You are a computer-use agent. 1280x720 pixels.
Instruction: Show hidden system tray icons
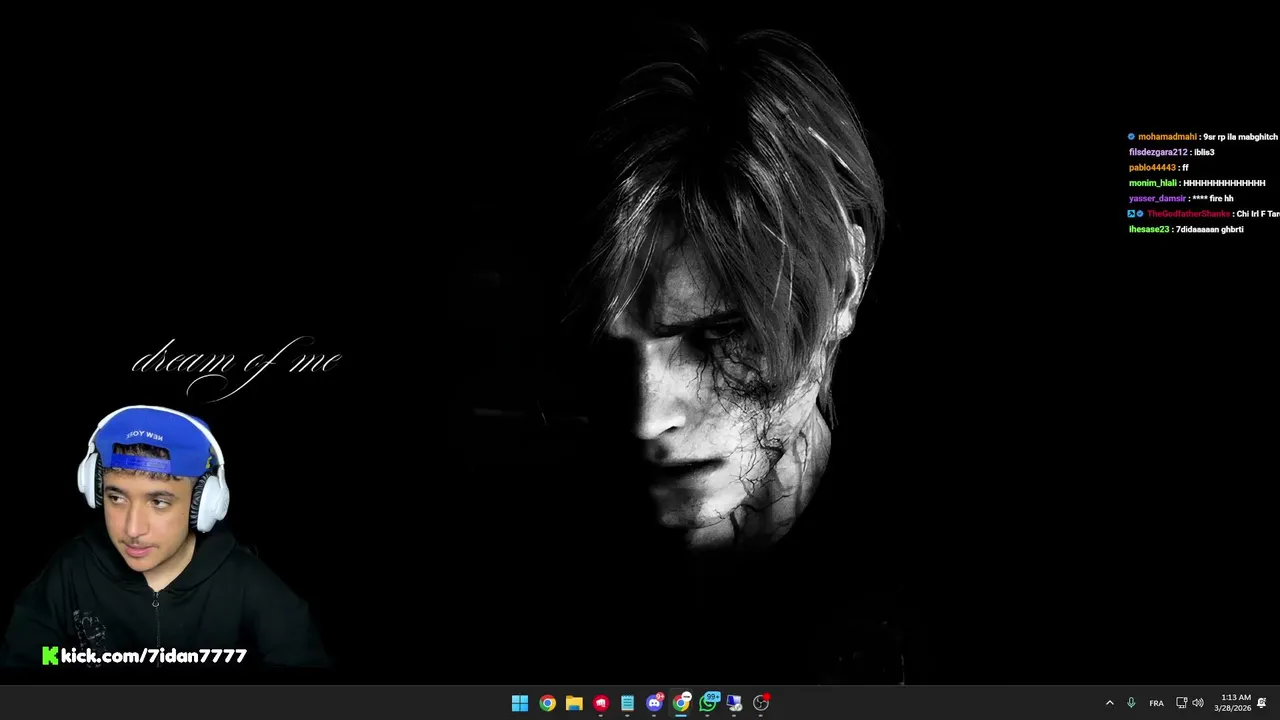1109,703
